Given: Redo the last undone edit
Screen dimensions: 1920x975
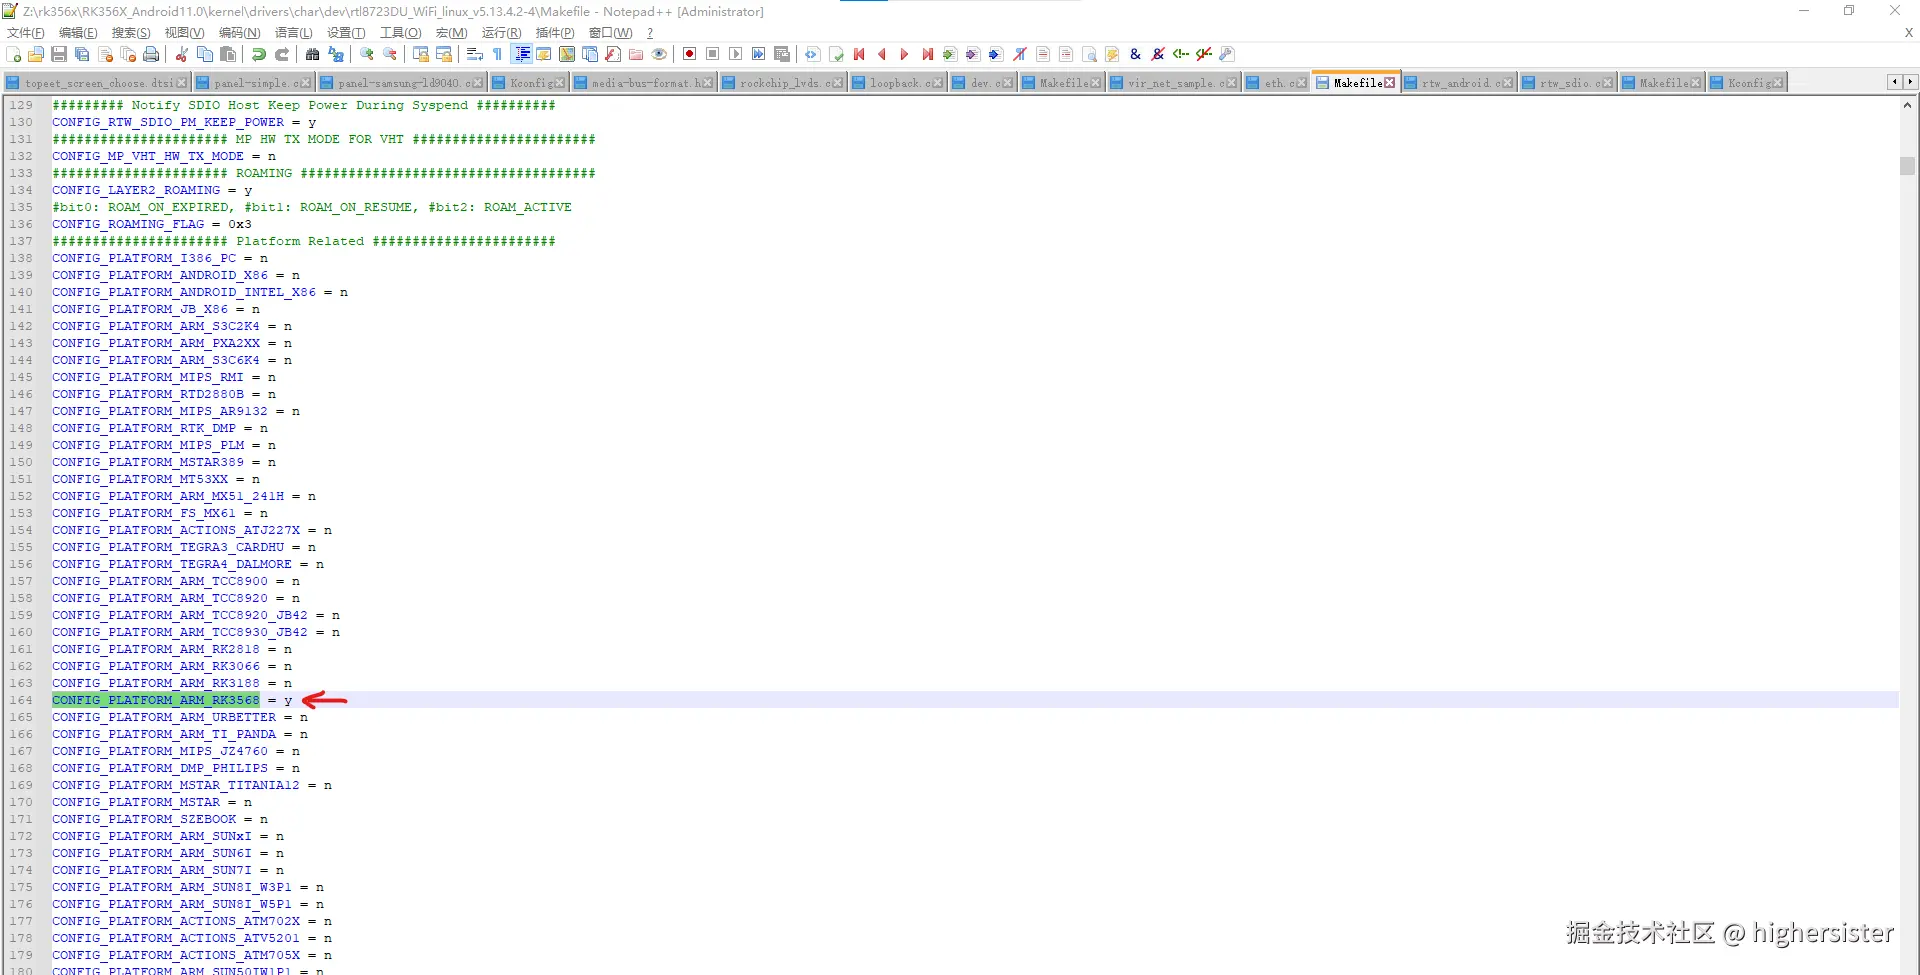Looking at the screenshot, I should click(x=282, y=54).
